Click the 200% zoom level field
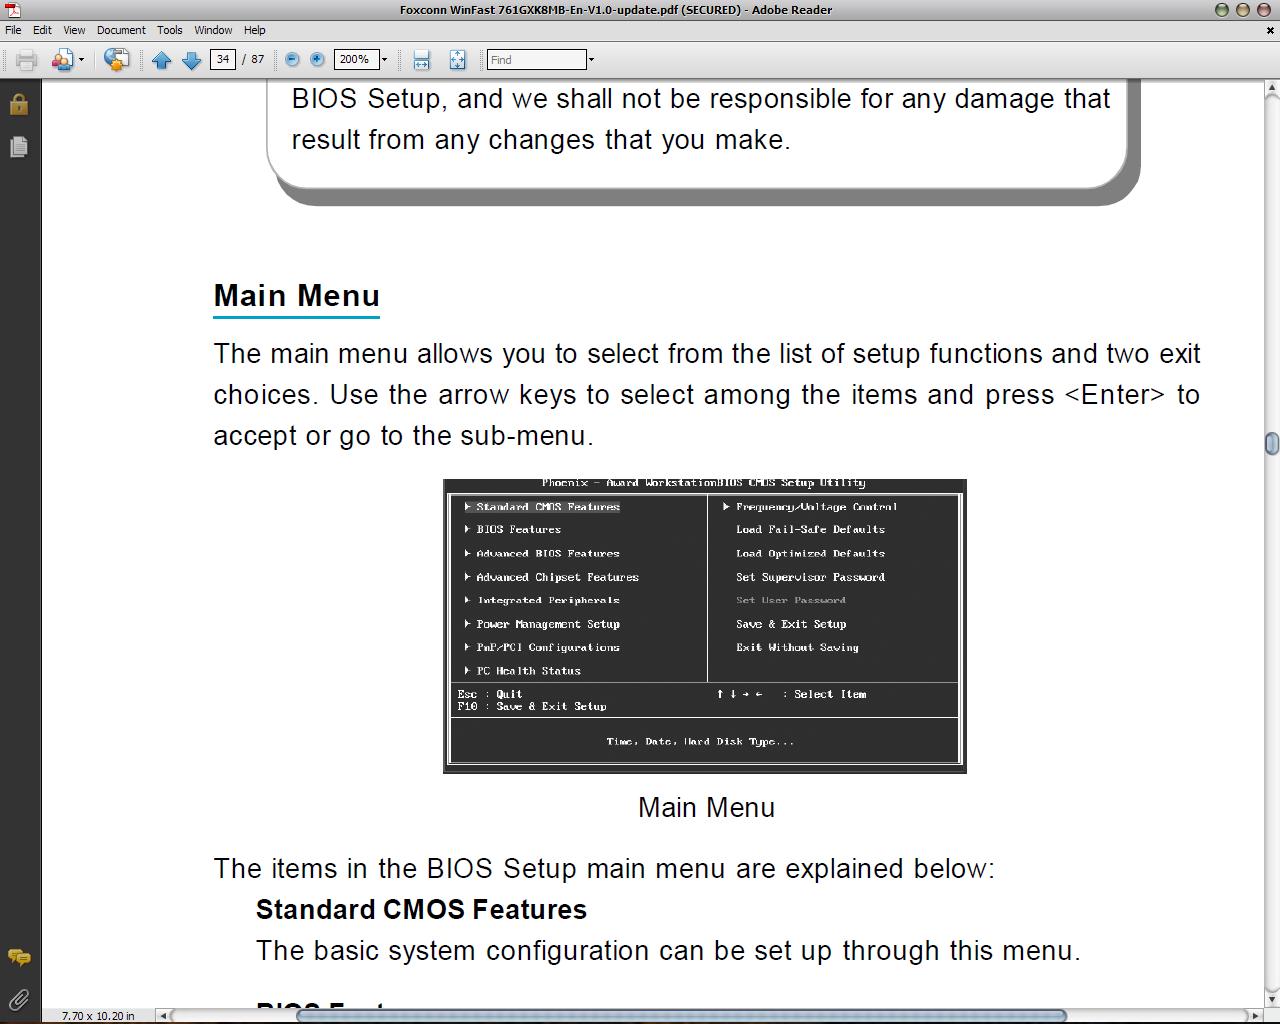 coord(356,60)
